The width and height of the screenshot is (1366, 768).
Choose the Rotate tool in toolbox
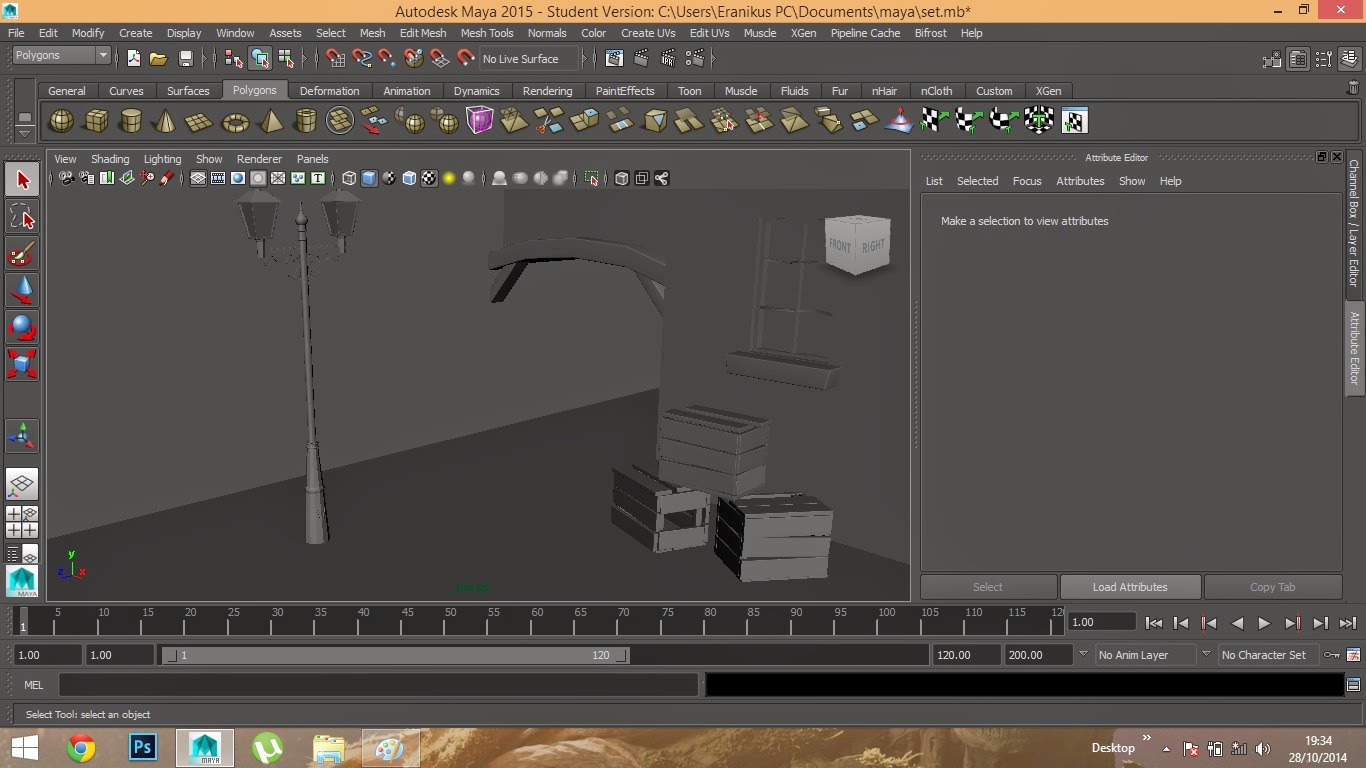pos(22,327)
